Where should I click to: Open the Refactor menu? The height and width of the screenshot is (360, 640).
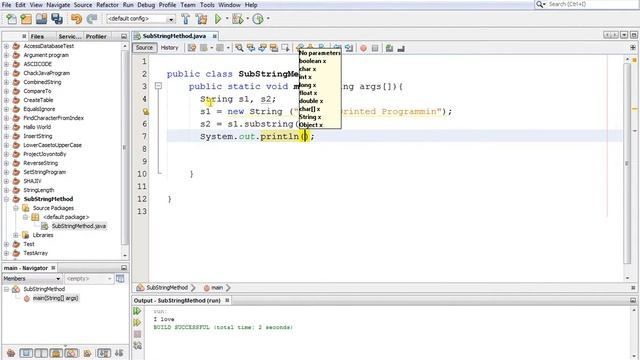[x=107, y=5]
